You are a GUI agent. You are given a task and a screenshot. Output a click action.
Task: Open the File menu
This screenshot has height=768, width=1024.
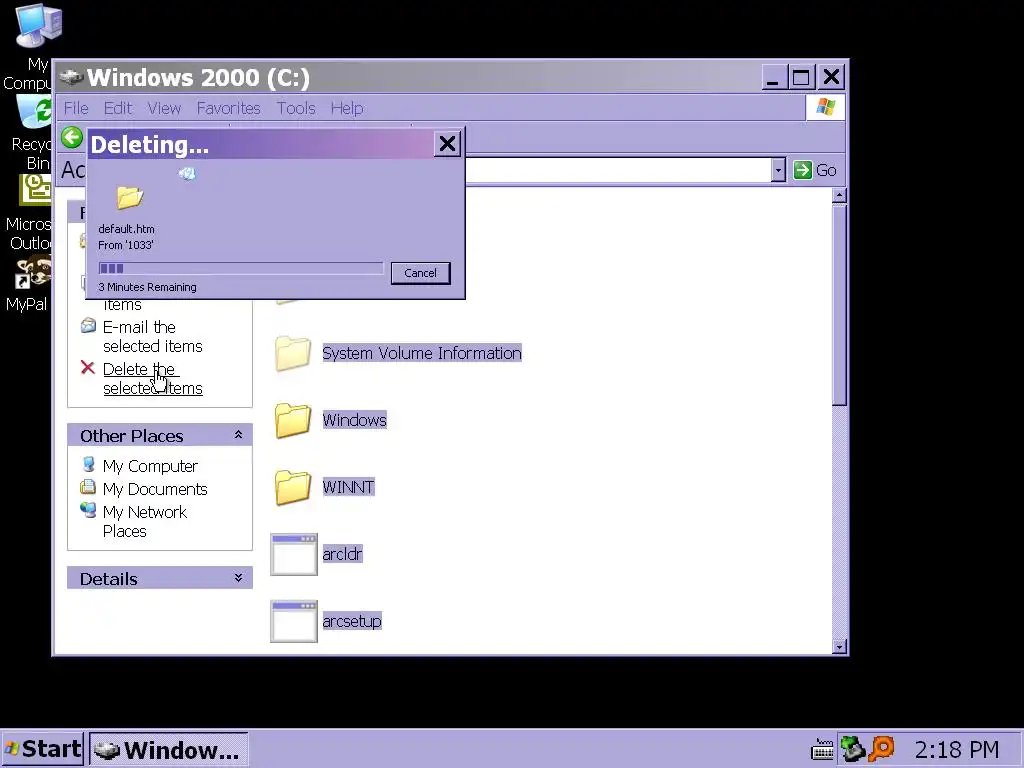coord(76,108)
